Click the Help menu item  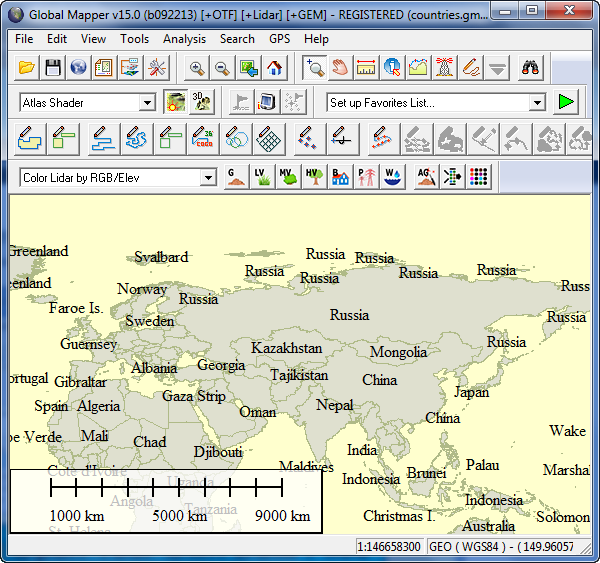pyautogui.click(x=316, y=39)
